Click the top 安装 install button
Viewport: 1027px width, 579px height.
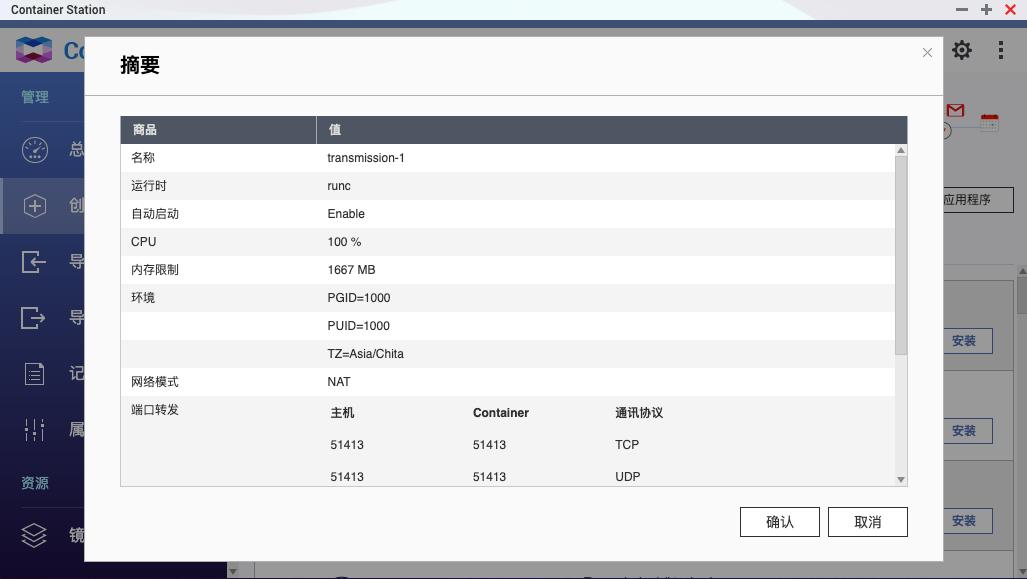pos(967,341)
